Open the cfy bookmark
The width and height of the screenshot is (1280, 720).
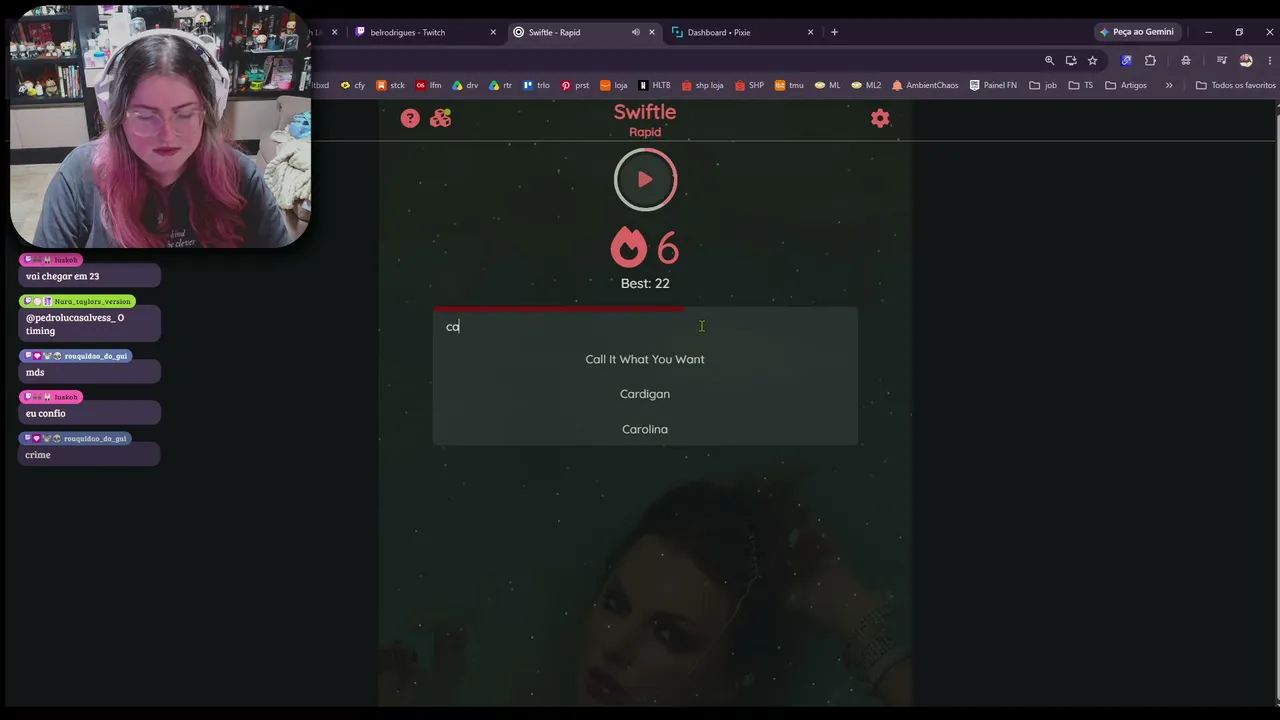pos(353,85)
